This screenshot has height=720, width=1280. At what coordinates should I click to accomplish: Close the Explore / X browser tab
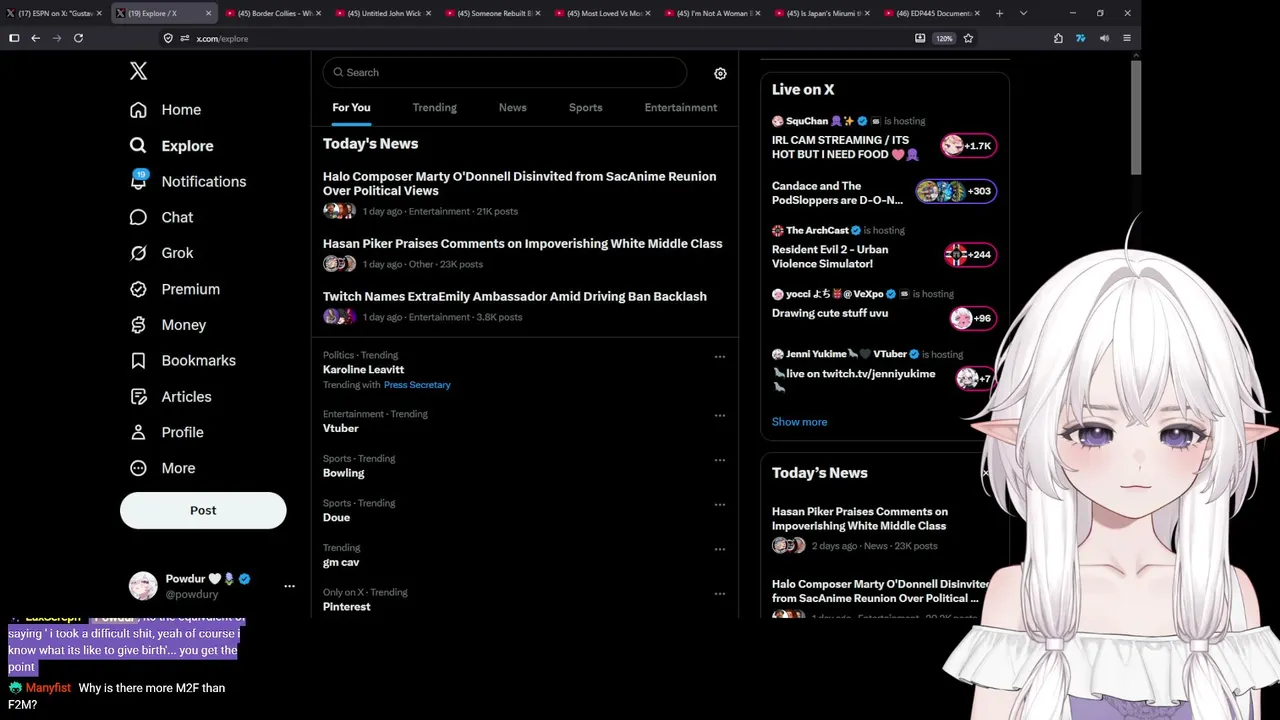click(x=208, y=13)
